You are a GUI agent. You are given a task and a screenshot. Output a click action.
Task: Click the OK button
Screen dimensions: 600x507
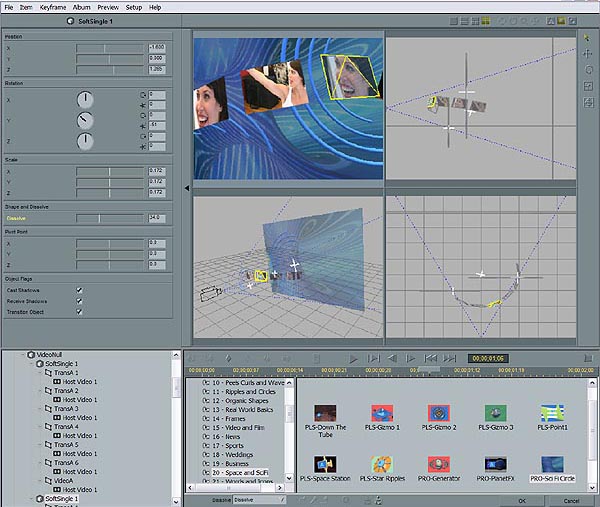pyautogui.click(x=522, y=500)
